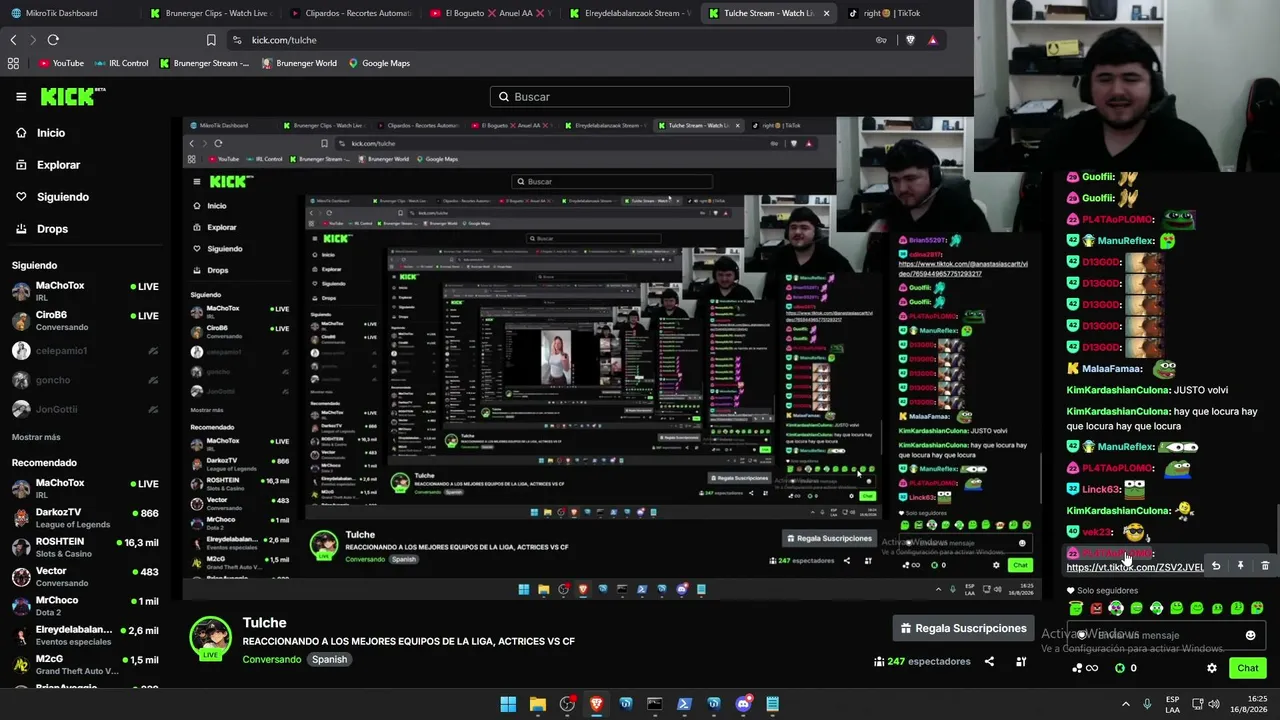
Task: Open ROSHTEIN recommended channel
Action: (85, 547)
